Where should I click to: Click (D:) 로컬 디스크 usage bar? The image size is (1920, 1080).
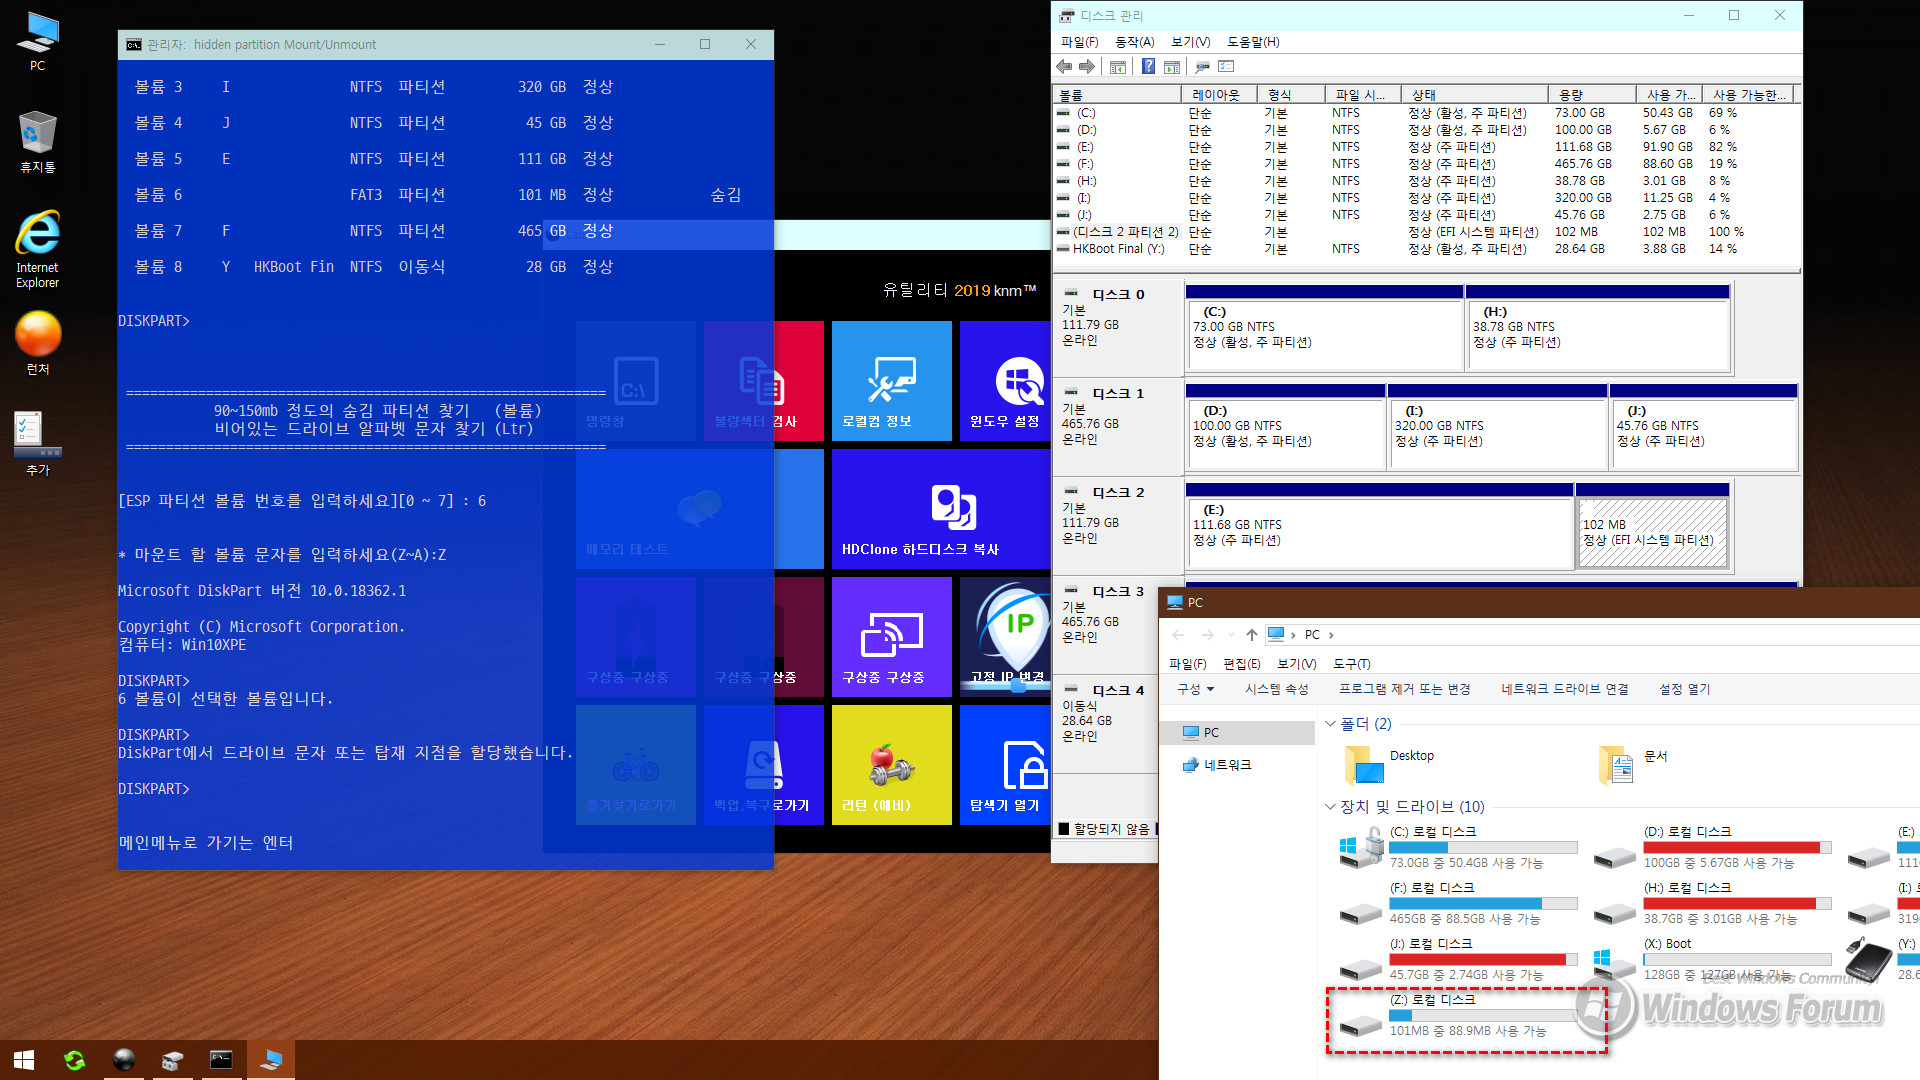click(1738, 848)
